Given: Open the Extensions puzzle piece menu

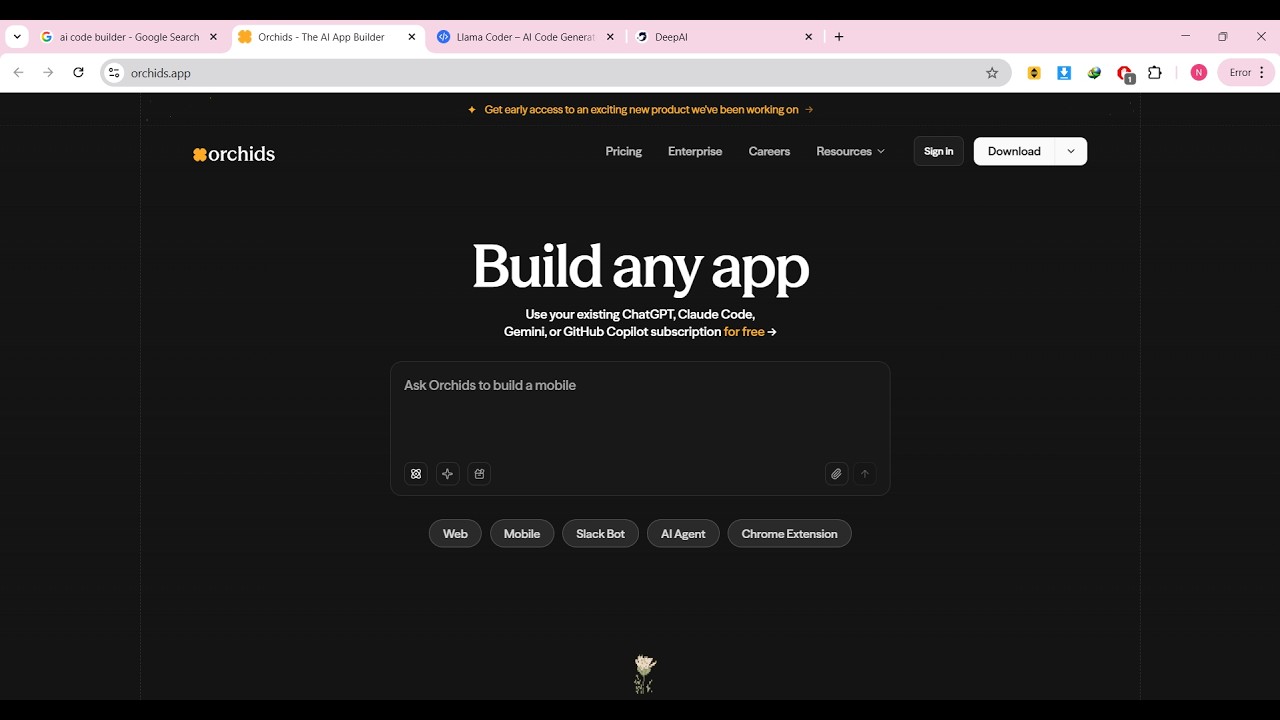Looking at the screenshot, I should tap(1155, 73).
